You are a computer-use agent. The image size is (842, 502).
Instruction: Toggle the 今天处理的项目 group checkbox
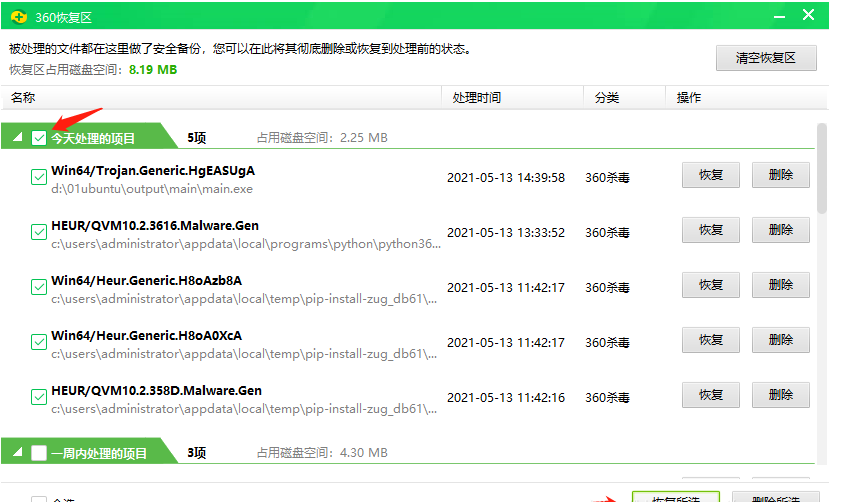[x=39, y=138]
